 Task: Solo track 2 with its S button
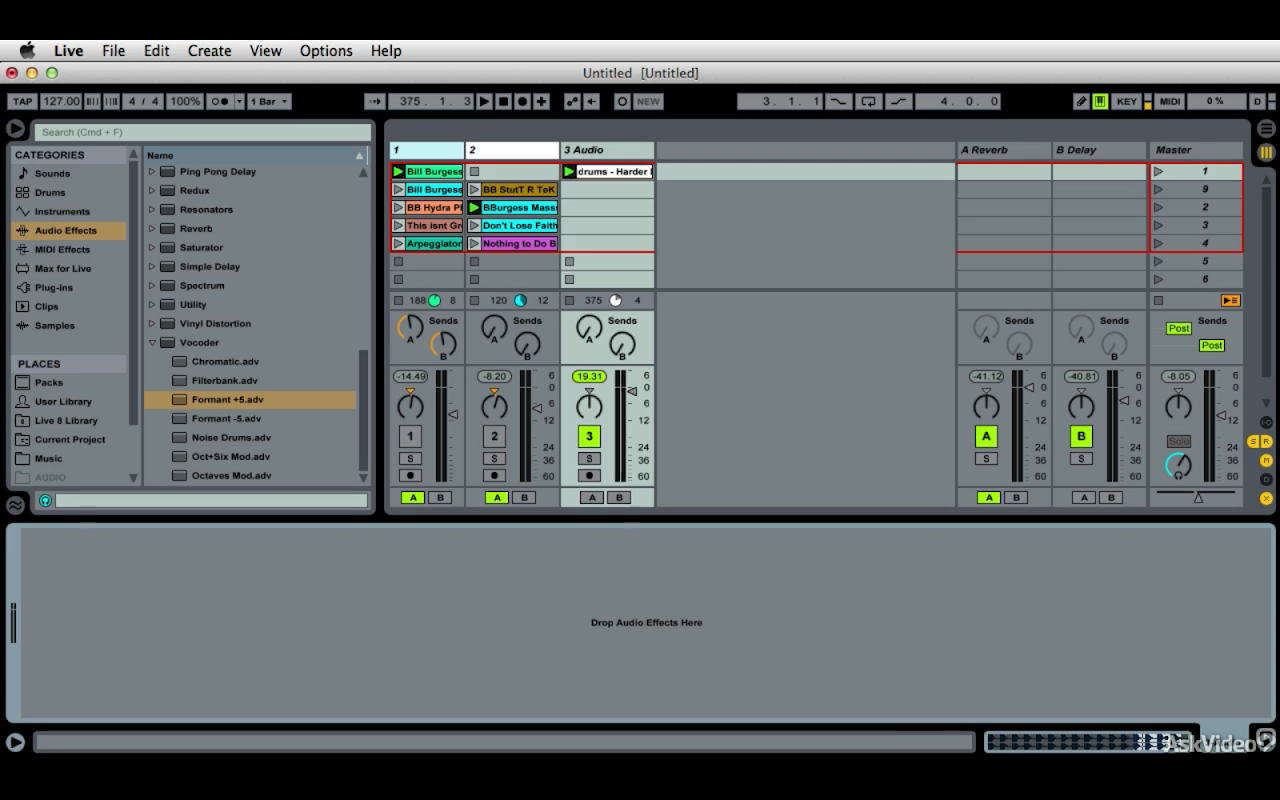494,459
